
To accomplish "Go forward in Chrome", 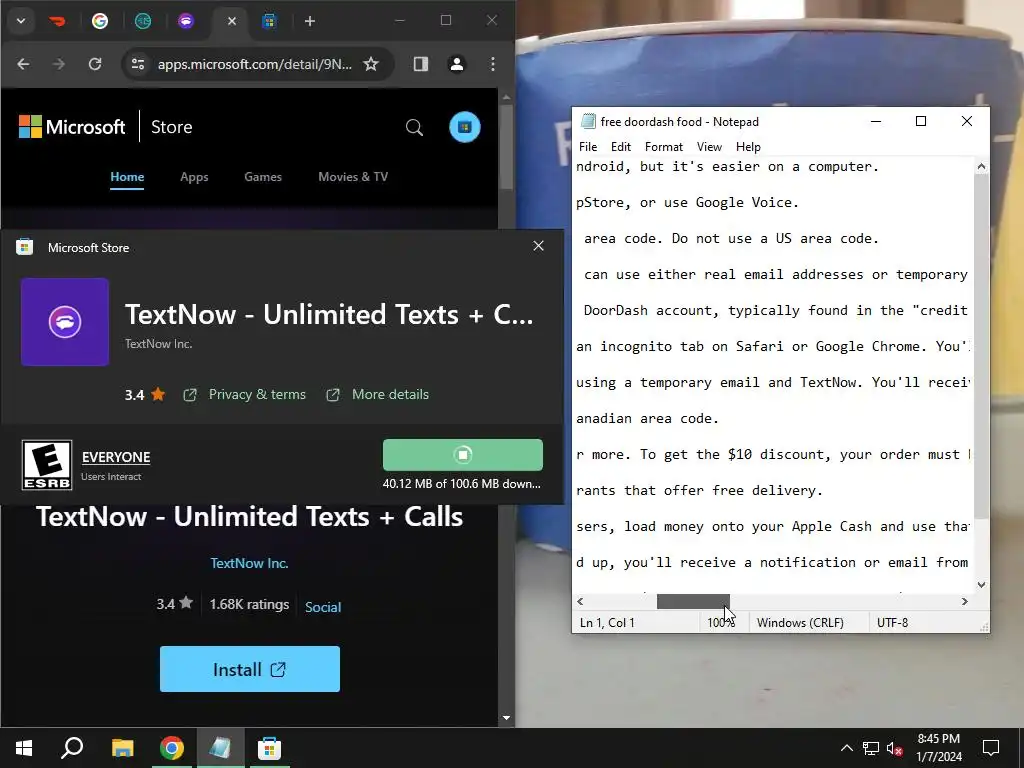I will (x=59, y=64).
